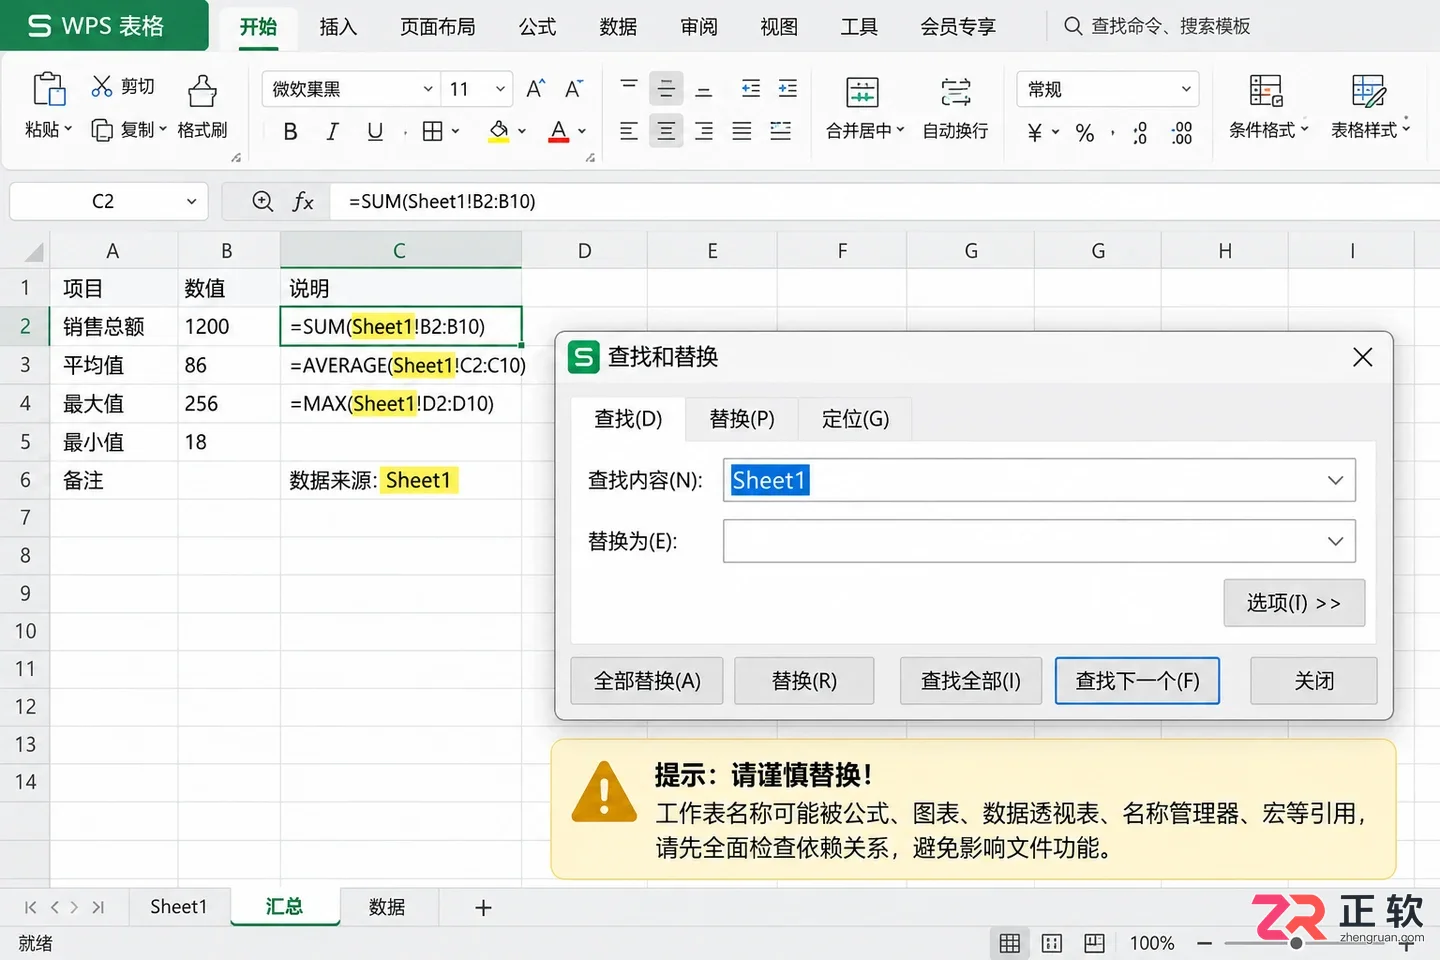Expand the 查找内容 dropdown arrow
The image size is (1440, 960).
point(1335,481)
